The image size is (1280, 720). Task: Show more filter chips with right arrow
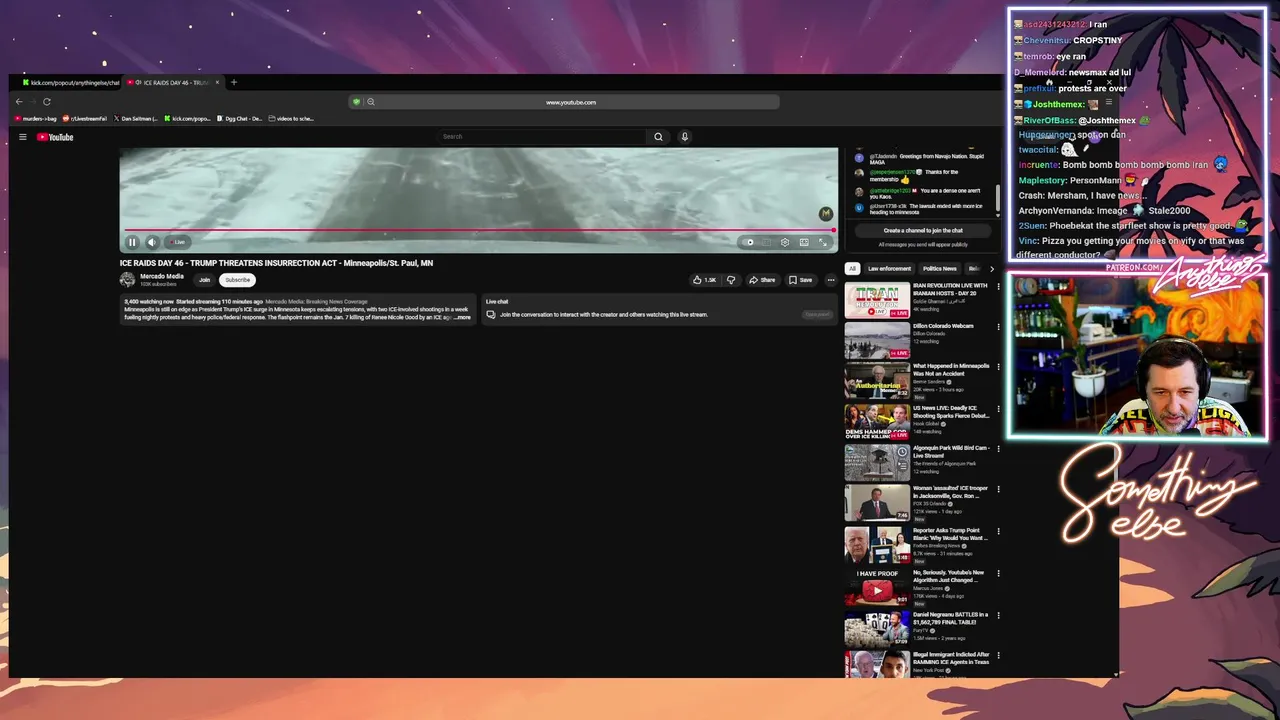point(992,268)
